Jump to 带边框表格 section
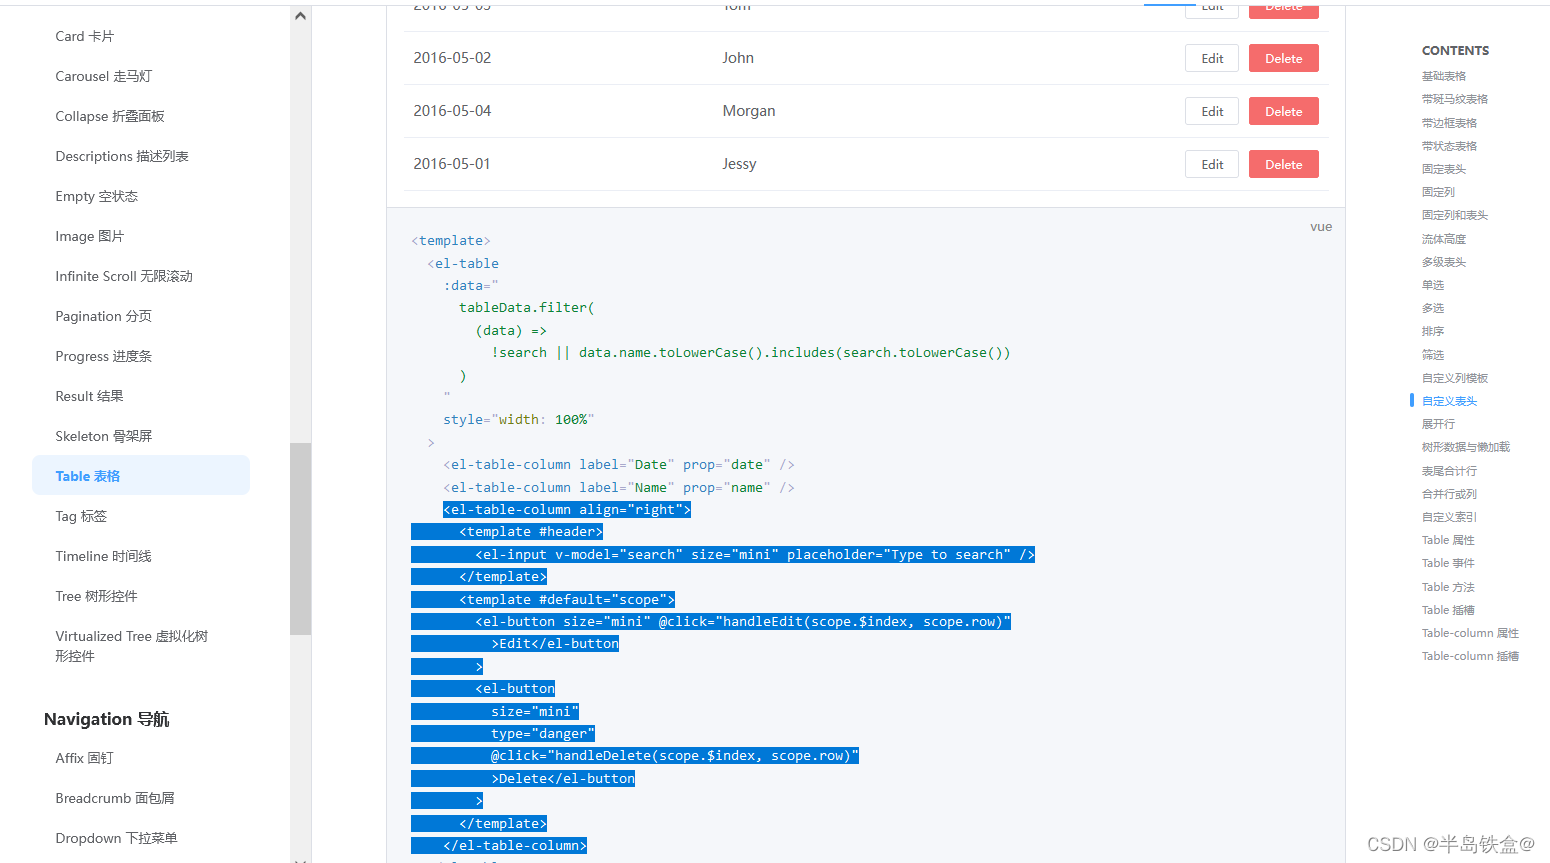Image resolution: width=1550 pixels, height=863 pixels. click(1449, 123)
